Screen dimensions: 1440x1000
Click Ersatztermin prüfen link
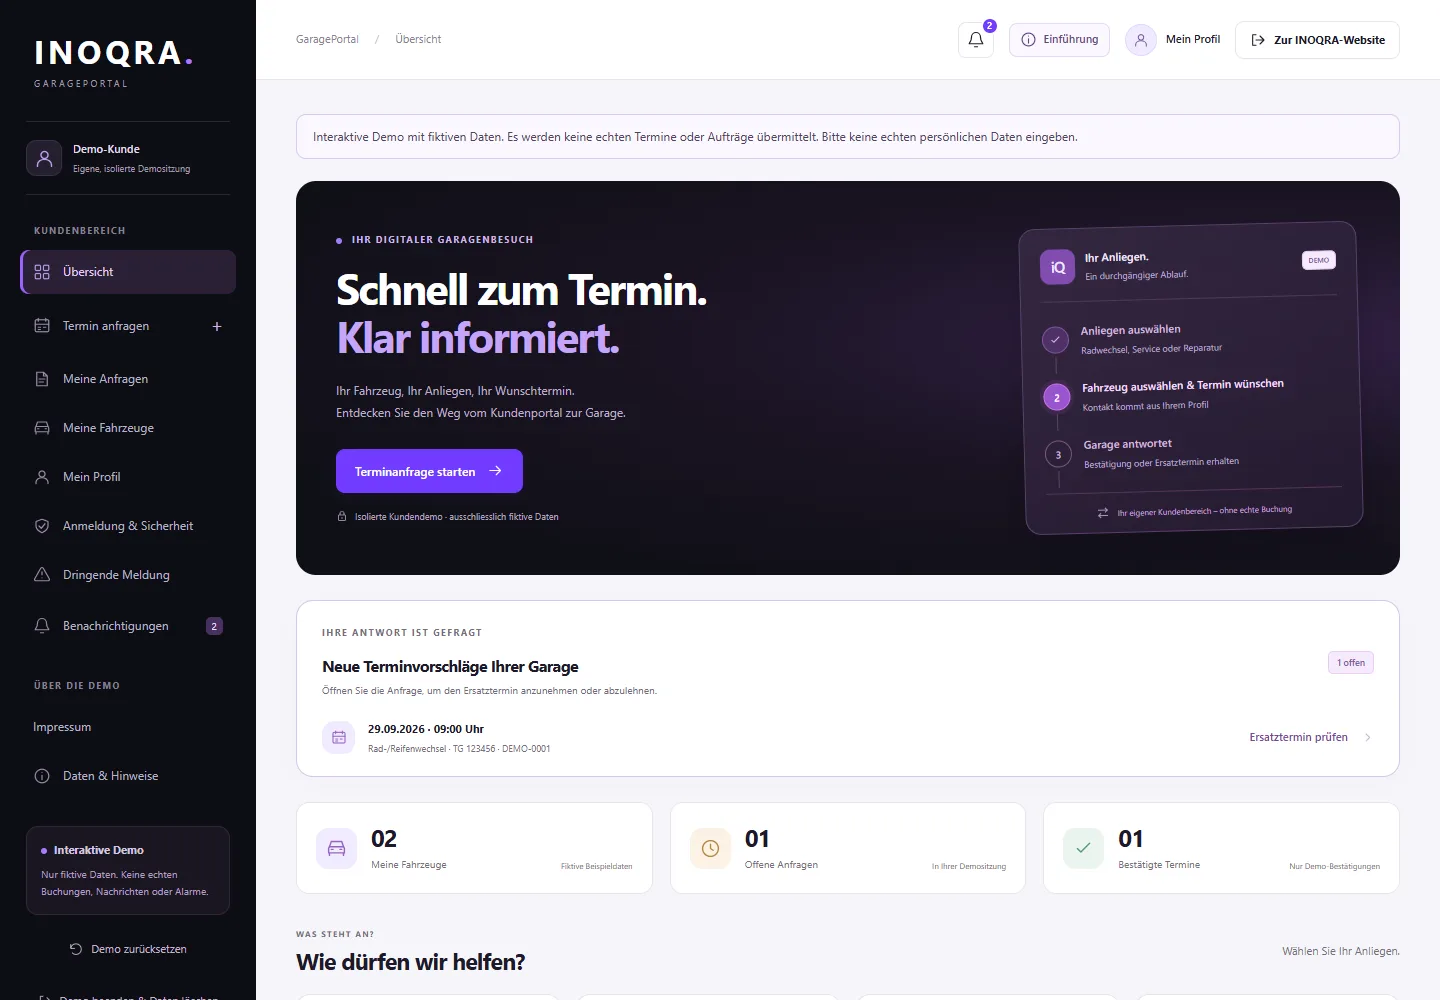(1298, 737)
